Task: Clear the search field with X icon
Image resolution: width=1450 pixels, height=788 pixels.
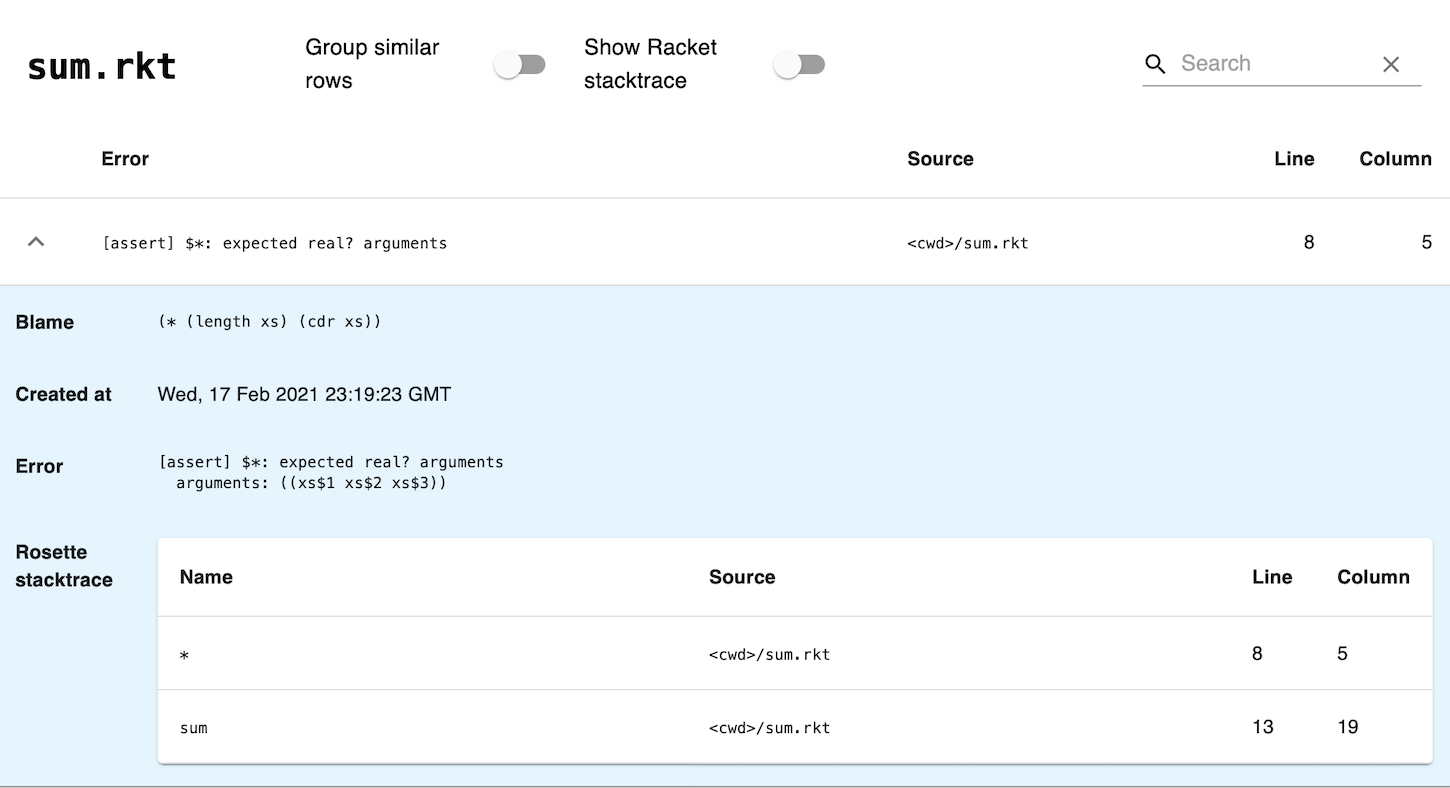Action: click(1391, 64)
